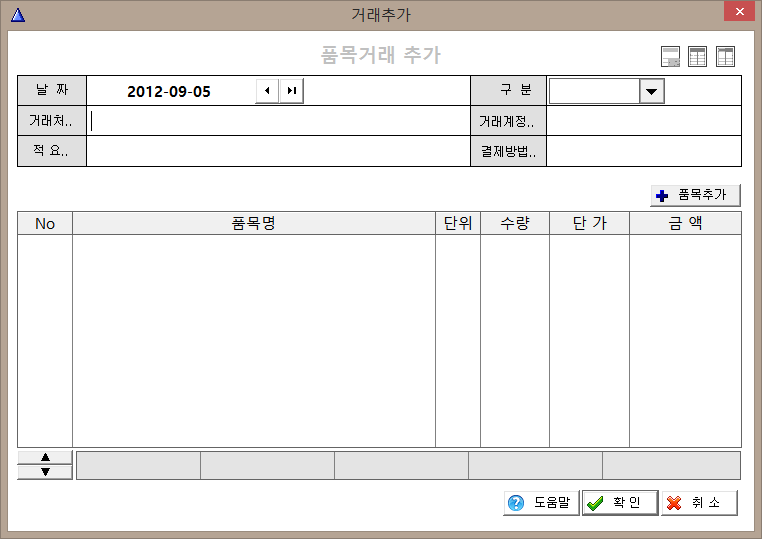Click the 단 가 column header

tap(589, 224)
